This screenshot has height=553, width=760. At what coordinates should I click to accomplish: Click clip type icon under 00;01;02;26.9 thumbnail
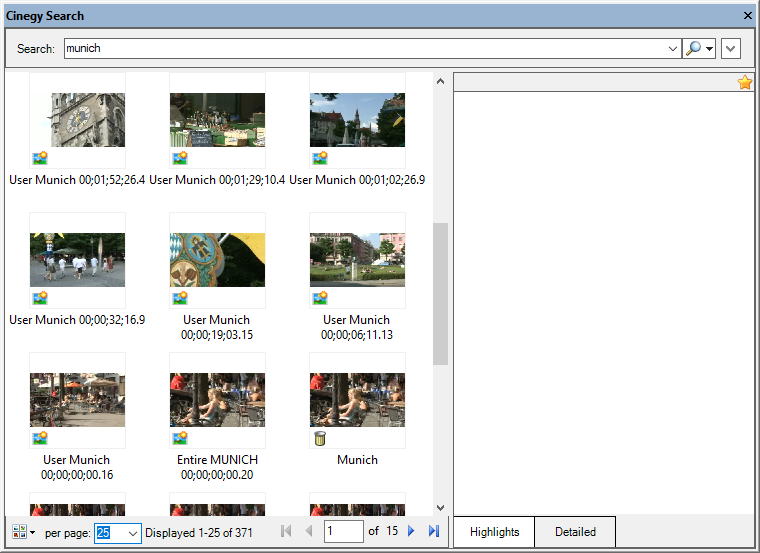coord(320,158)
